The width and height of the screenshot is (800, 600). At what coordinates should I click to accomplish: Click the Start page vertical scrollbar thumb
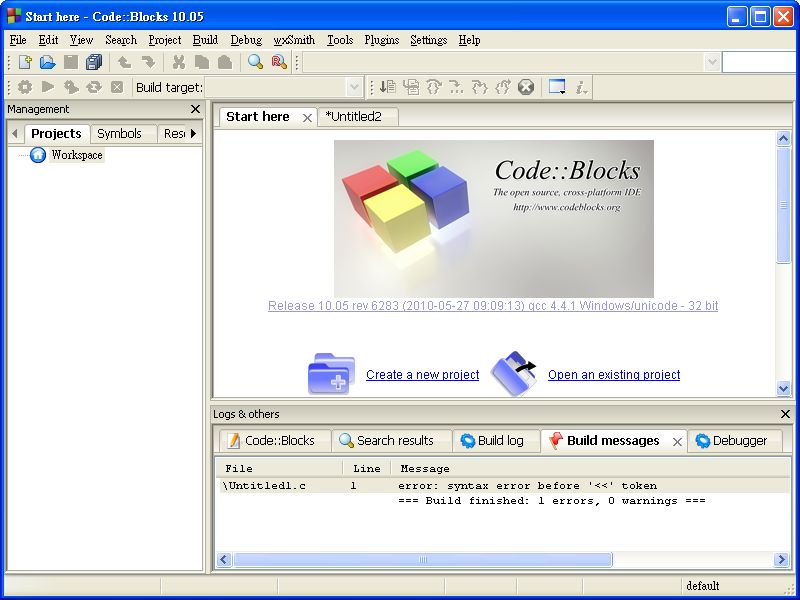[x=783, y=206]
